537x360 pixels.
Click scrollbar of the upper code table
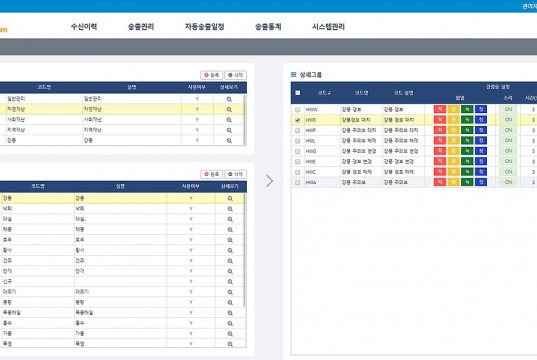(x=245, y=119)
